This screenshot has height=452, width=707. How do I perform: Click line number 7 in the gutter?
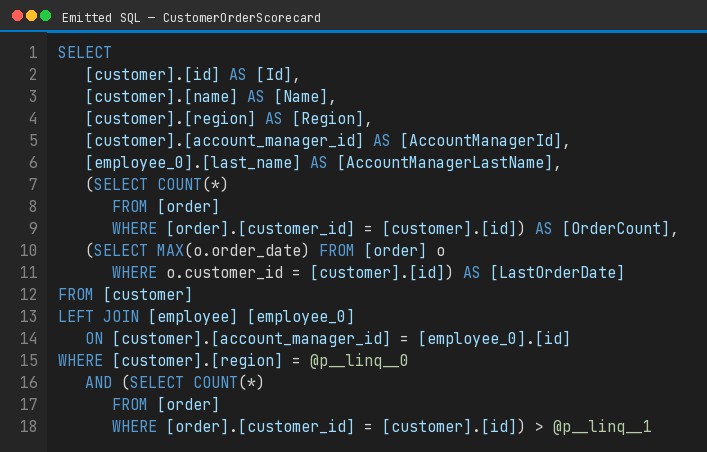pyautogui.click(x=33, y=184)
